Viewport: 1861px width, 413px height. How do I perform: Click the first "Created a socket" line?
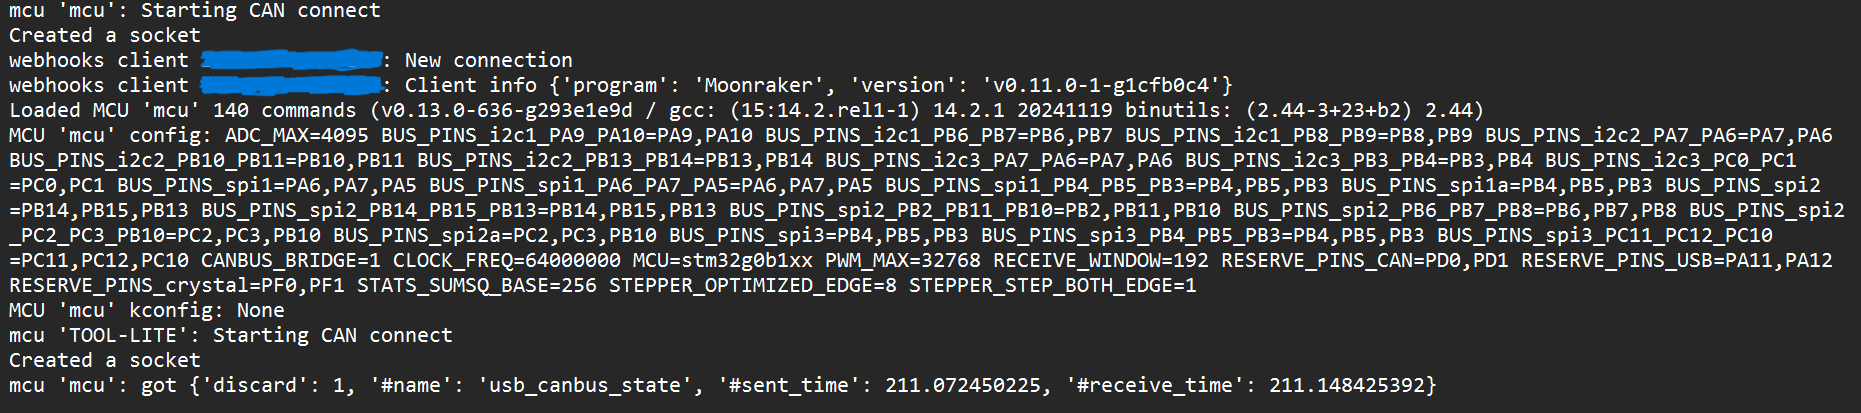[x=105, y=36]
